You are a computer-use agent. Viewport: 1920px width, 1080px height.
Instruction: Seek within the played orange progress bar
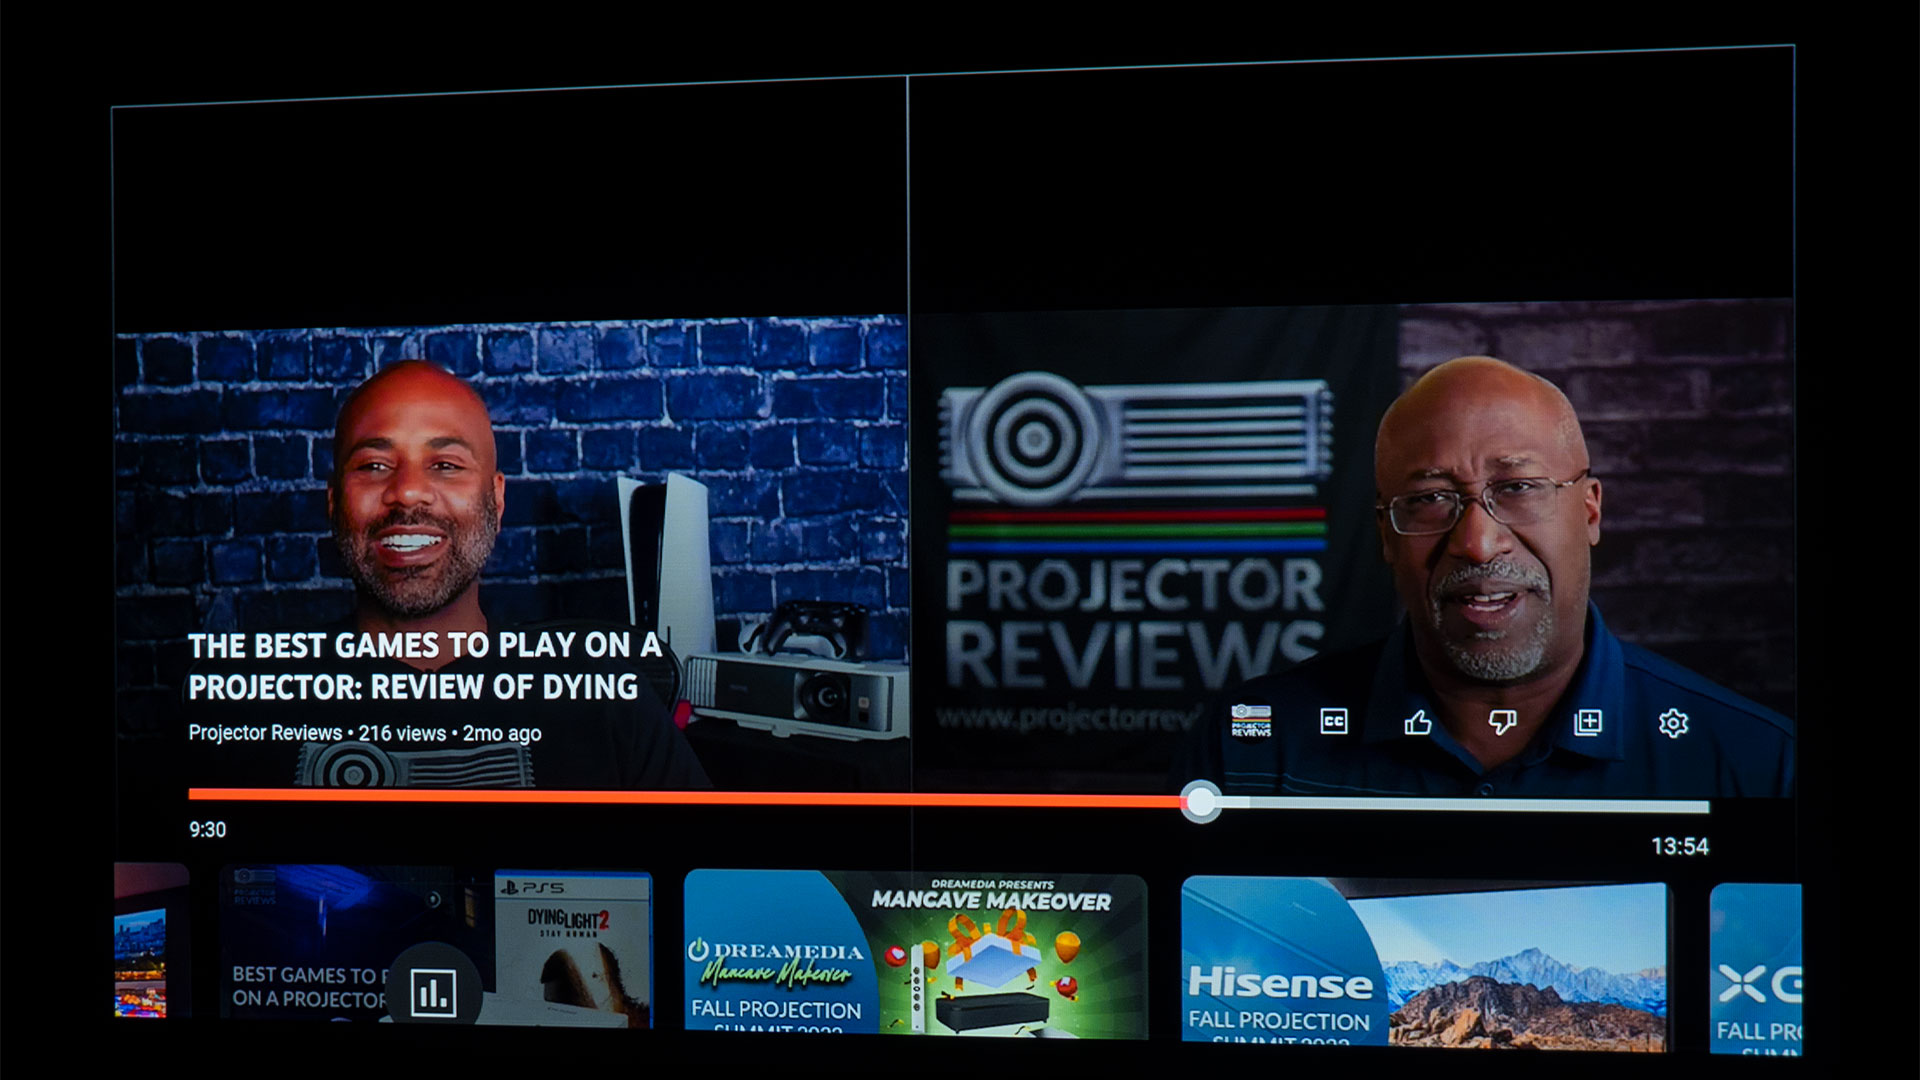pos(684,797)
